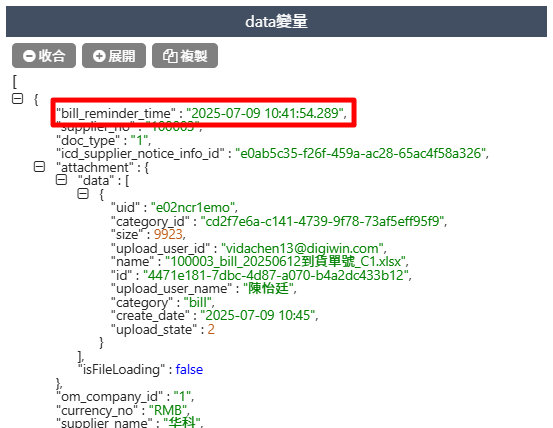Image resolution: width=553 pixels, height=428 pixels.
Task: Click the create_date timestamp value
Action: (x=257, y=315)
